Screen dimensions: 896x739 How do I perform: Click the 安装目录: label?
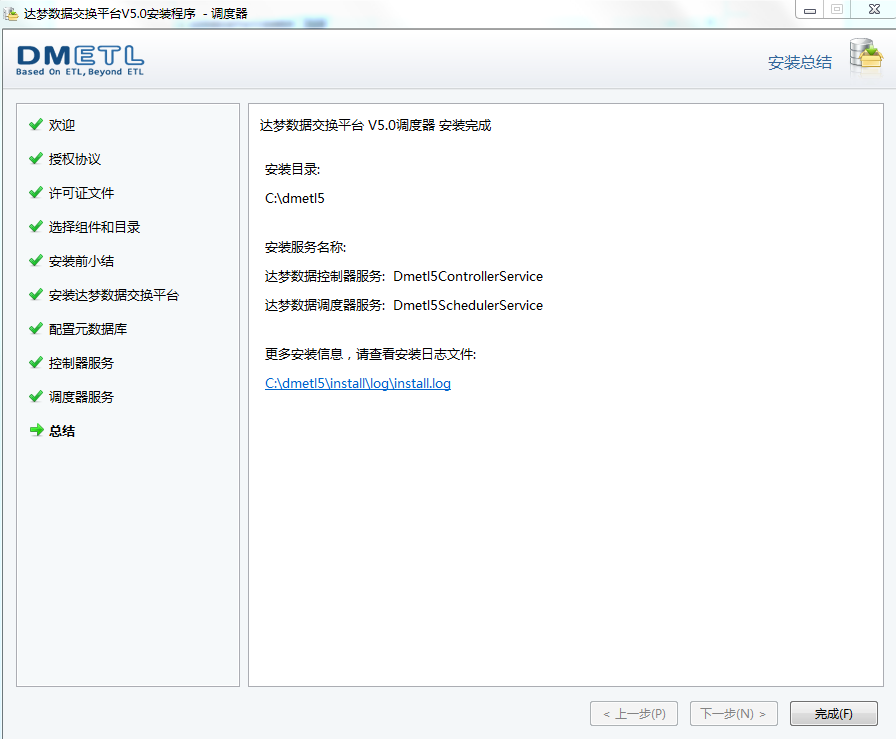click(x=293, y=169)
